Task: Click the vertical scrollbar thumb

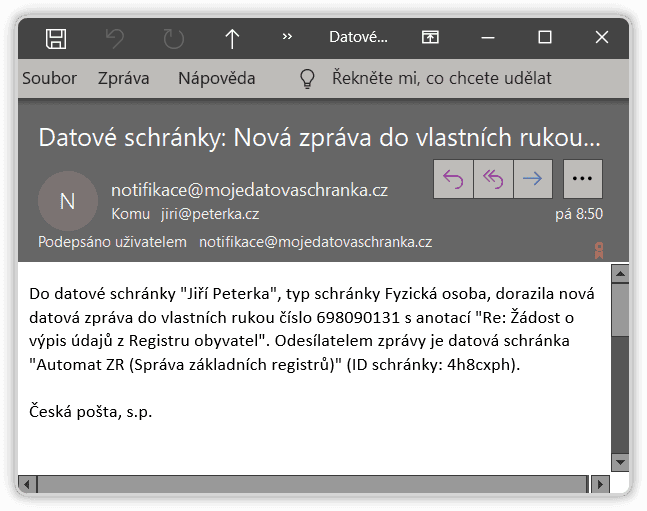Action: (620, 310)
